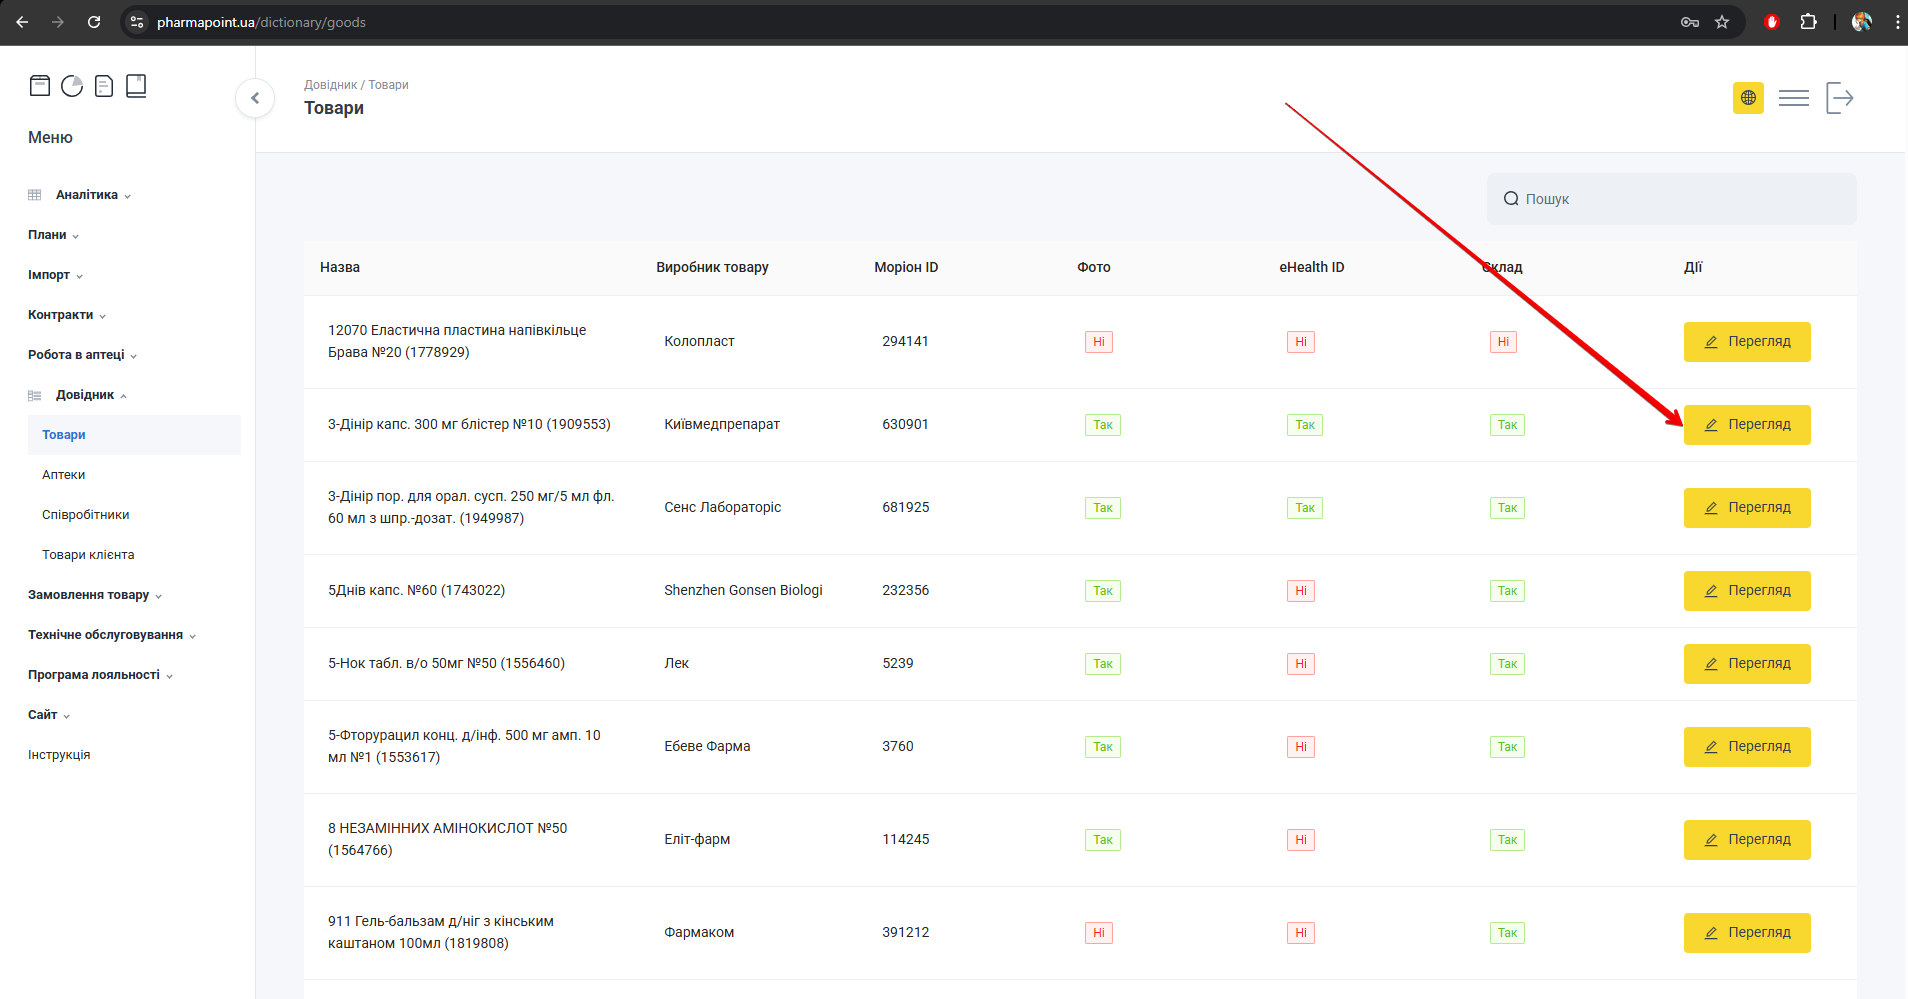This screenshot has width=1908, height=999.
Task: Collapse the Довідник menu section
Action: click(85, 395)
